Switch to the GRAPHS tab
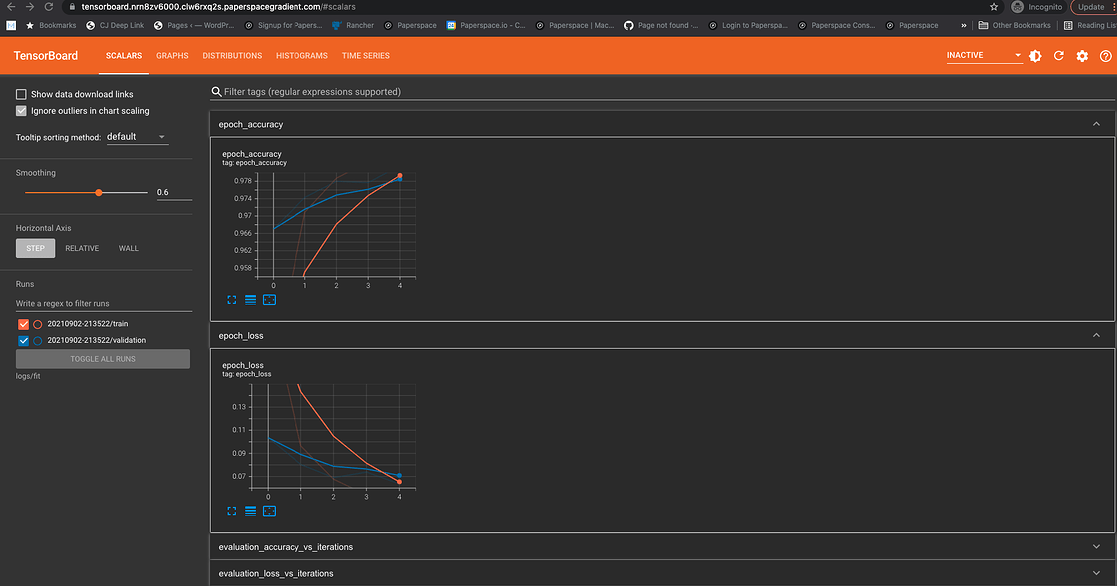Image resolution: width=1117 pixels, height=586 pixels. point(172,56)
